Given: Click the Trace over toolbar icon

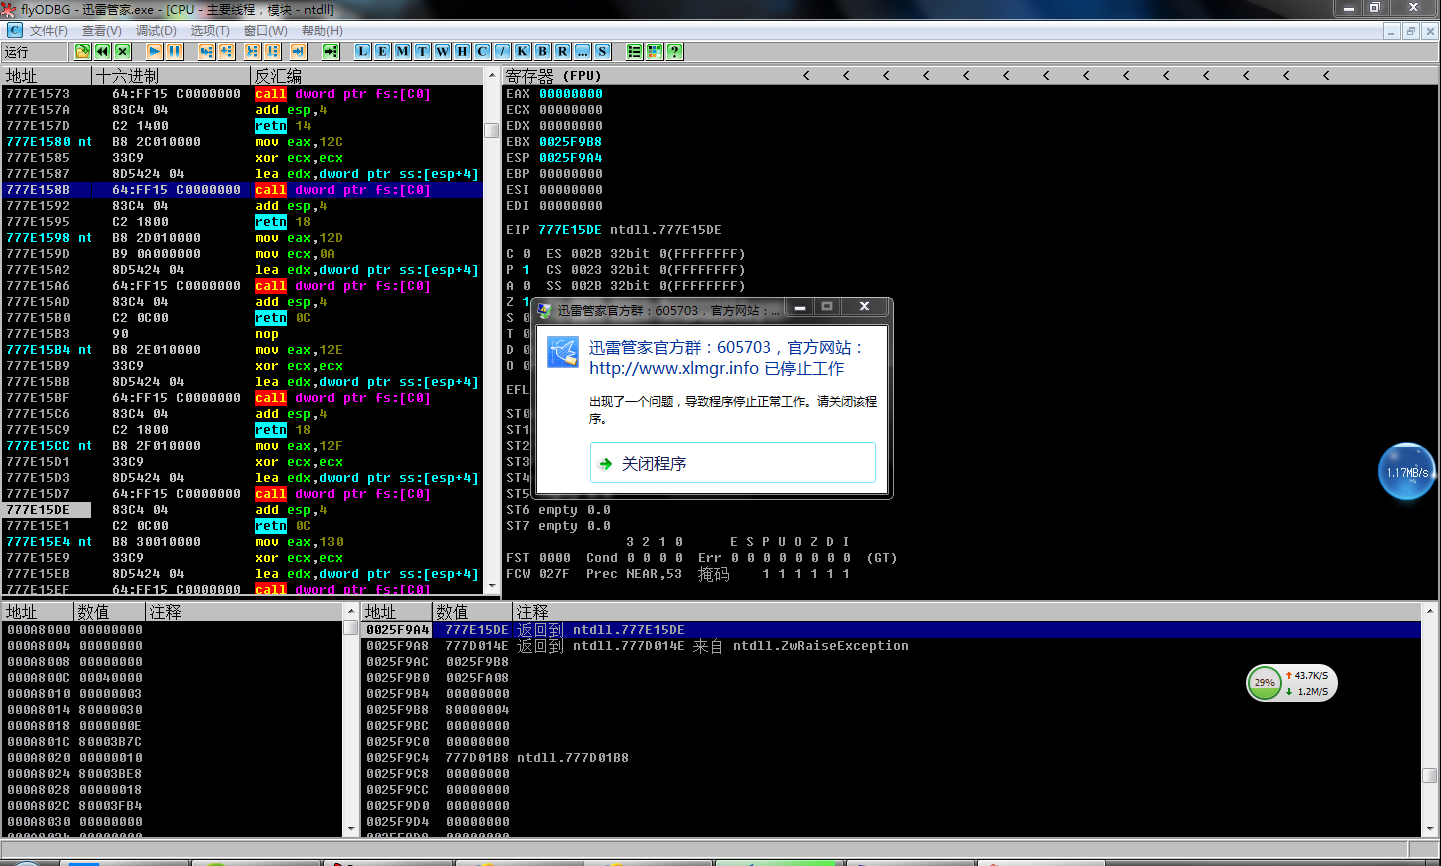Looking at the screenshot, I should pos(272,51).
